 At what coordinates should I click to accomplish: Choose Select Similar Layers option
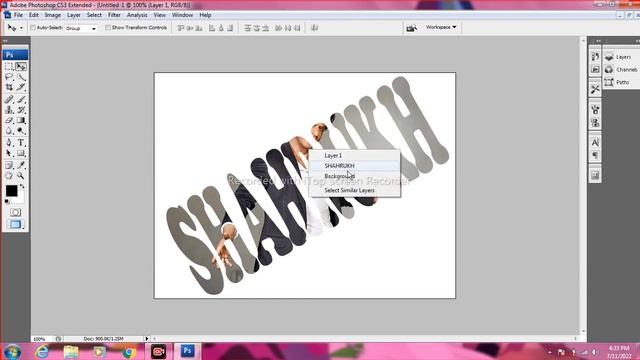(354, 190)
